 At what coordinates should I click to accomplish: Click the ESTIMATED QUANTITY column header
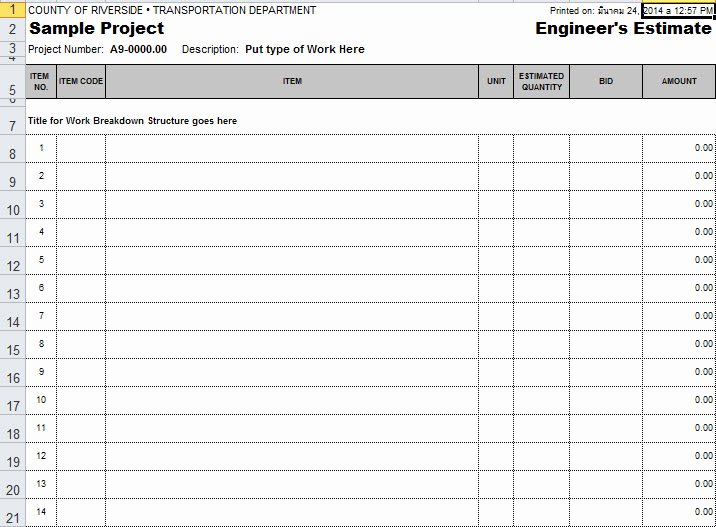pos(542,81)
